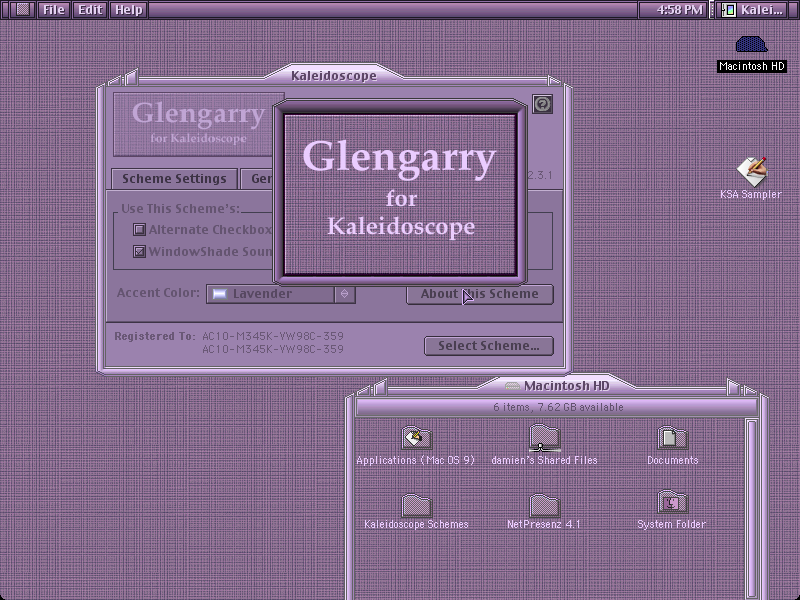Click the zoom box on Macintosh HD window
The height and width of the screenshot is (600, 800).
click(x=733, y=388)
